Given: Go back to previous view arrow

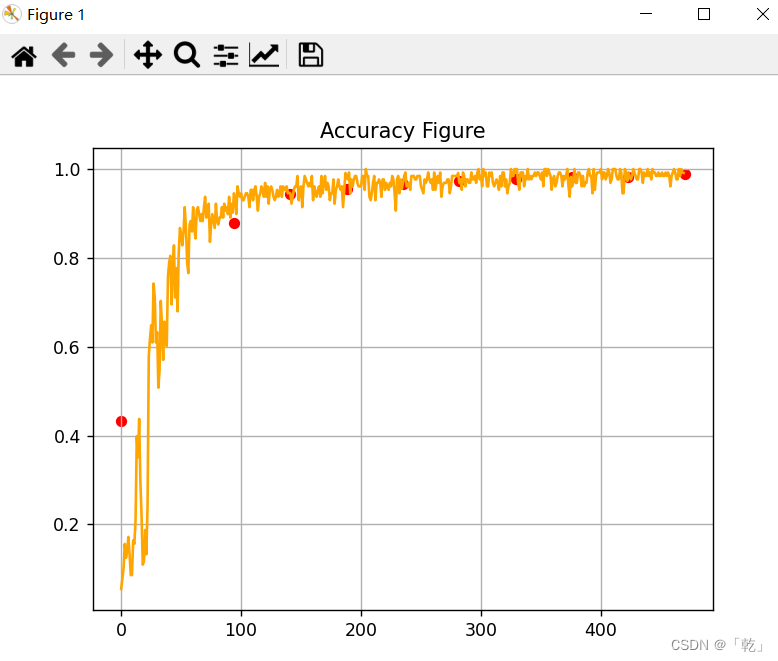Looking at the screenshot, I should [64, 55].
